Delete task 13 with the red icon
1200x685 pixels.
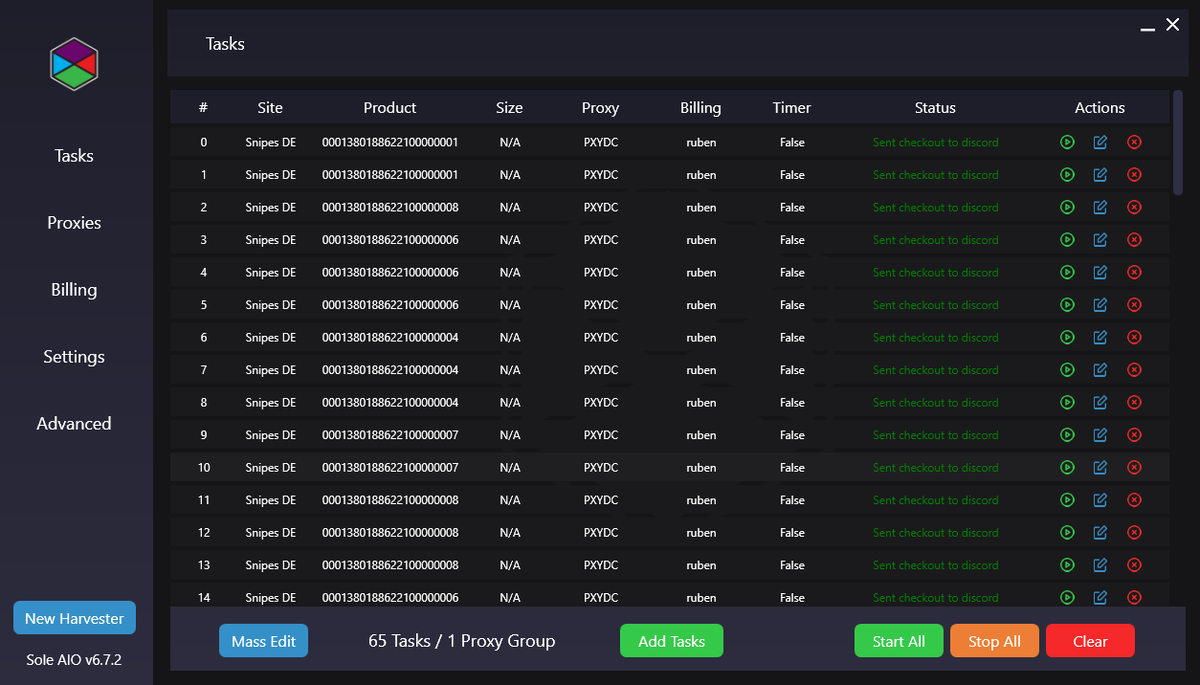pyautogui.click(x=1134, y=565)
